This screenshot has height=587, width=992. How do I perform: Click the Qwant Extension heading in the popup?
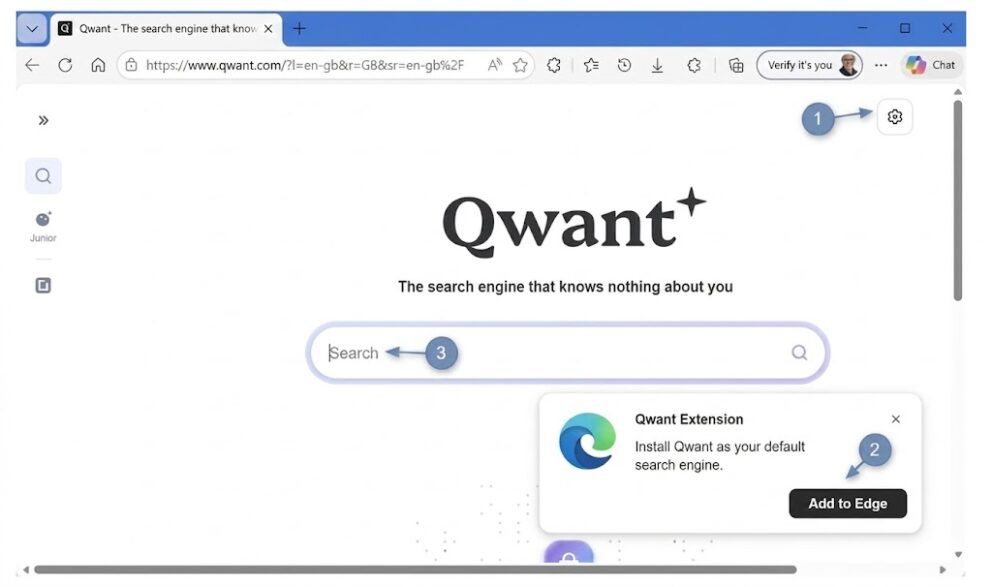coord(688,419)
